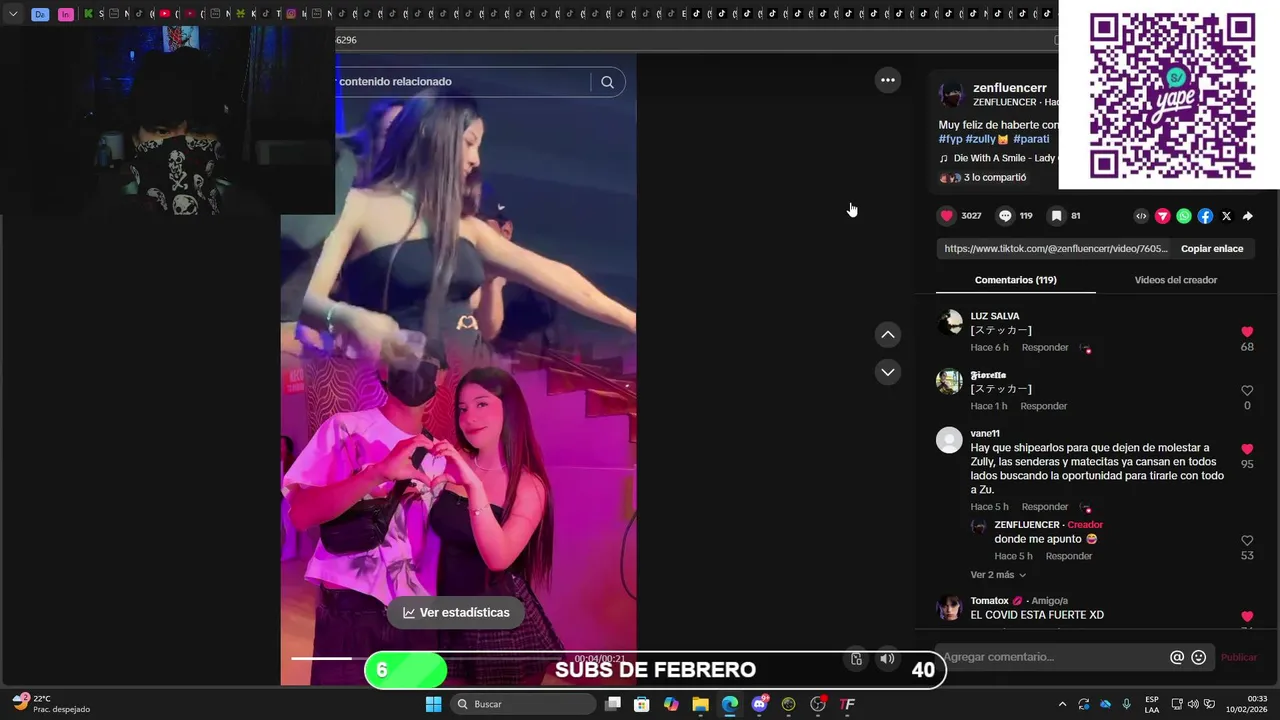Open the #parati hashtag link
Image resolution: width=1280 pixels, height=720 pixels.
(x=1031, y=139)
